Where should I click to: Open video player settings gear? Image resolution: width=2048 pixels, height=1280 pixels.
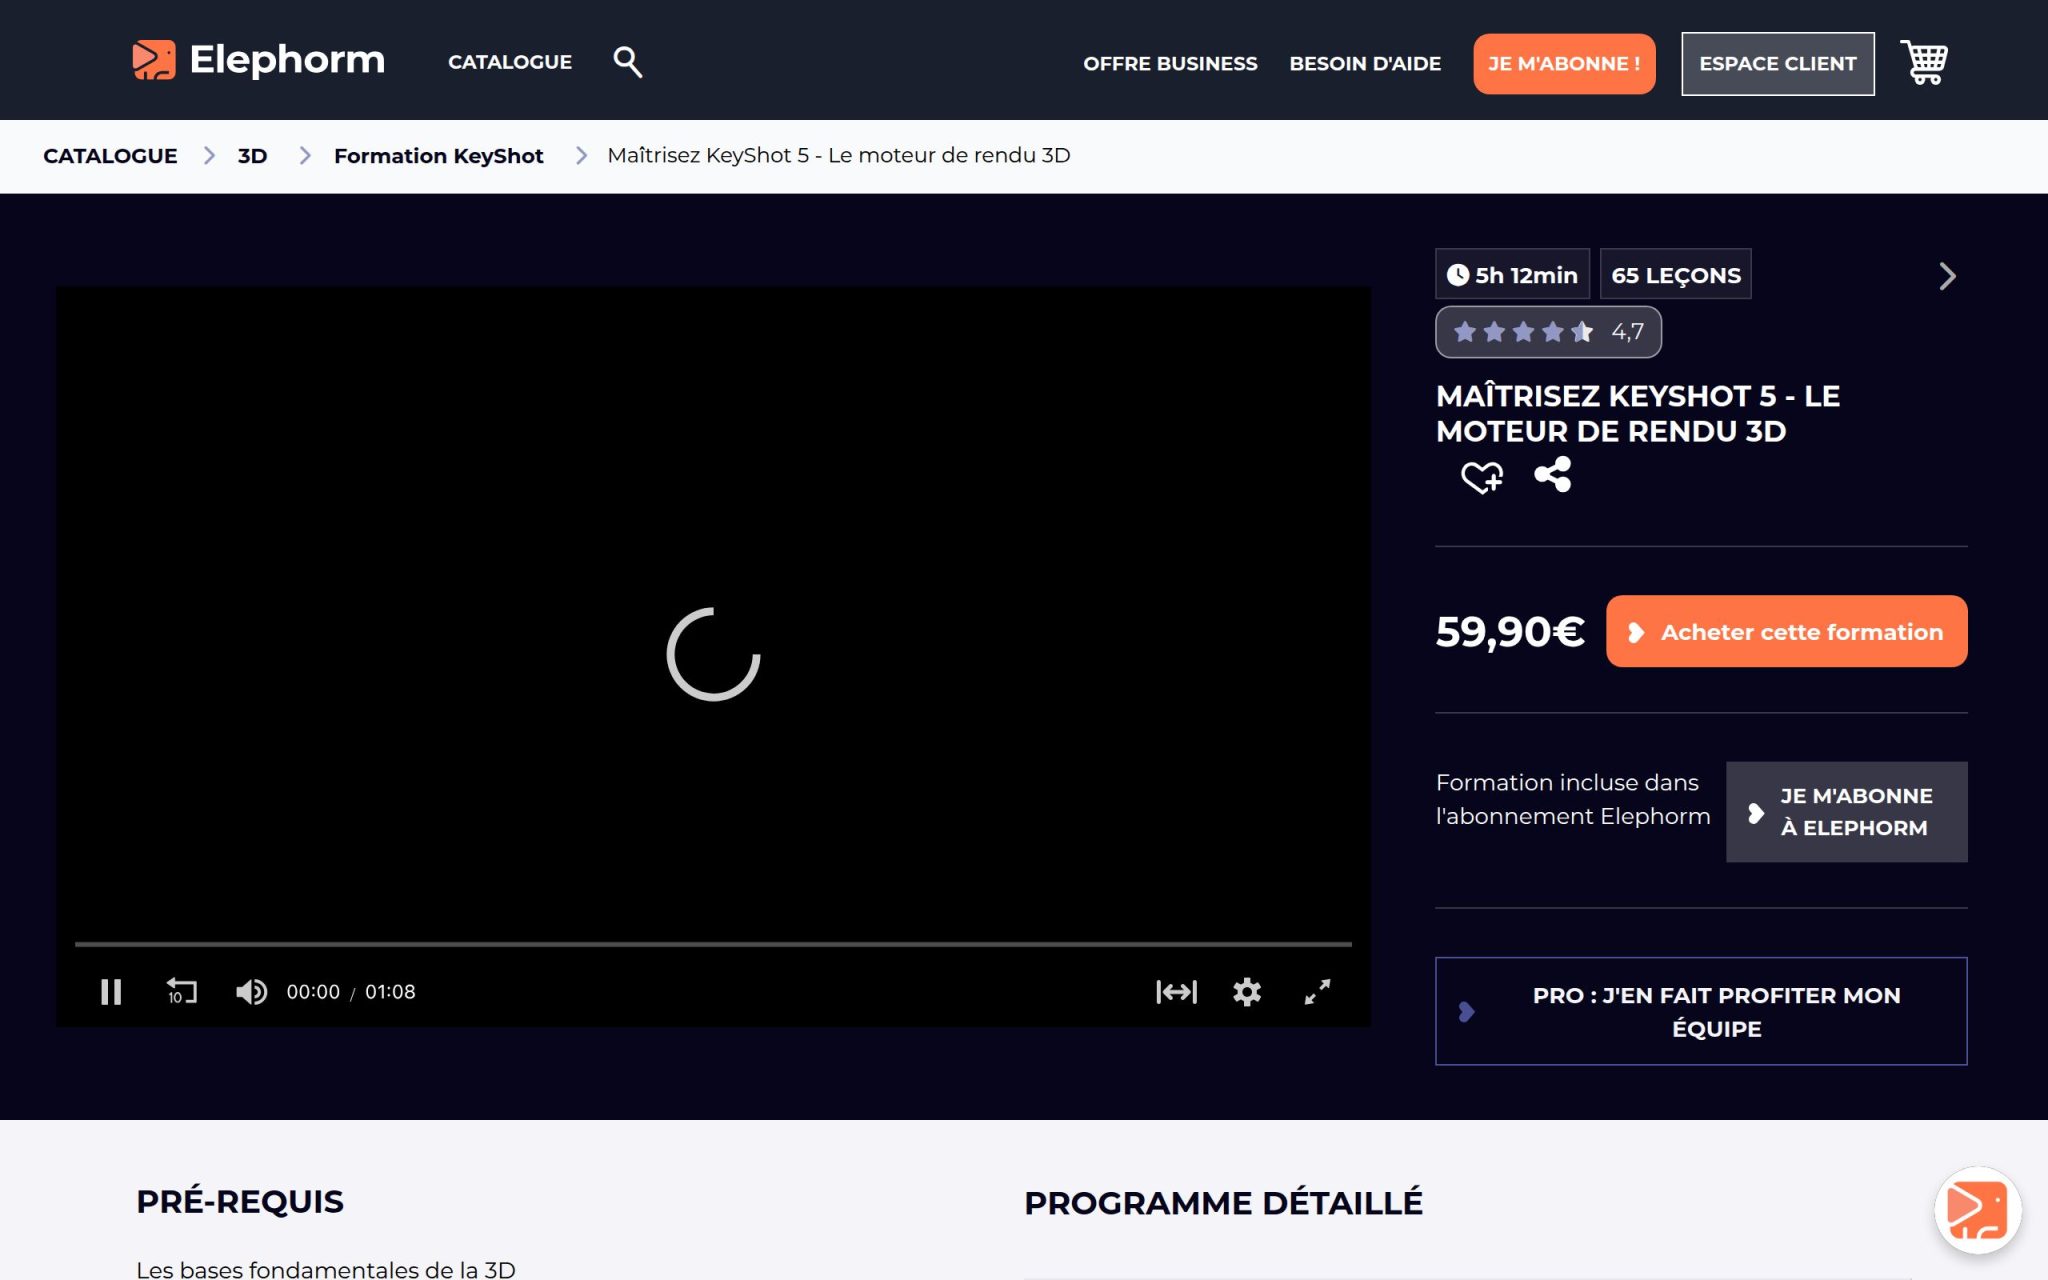click(x=1246, y=991)
